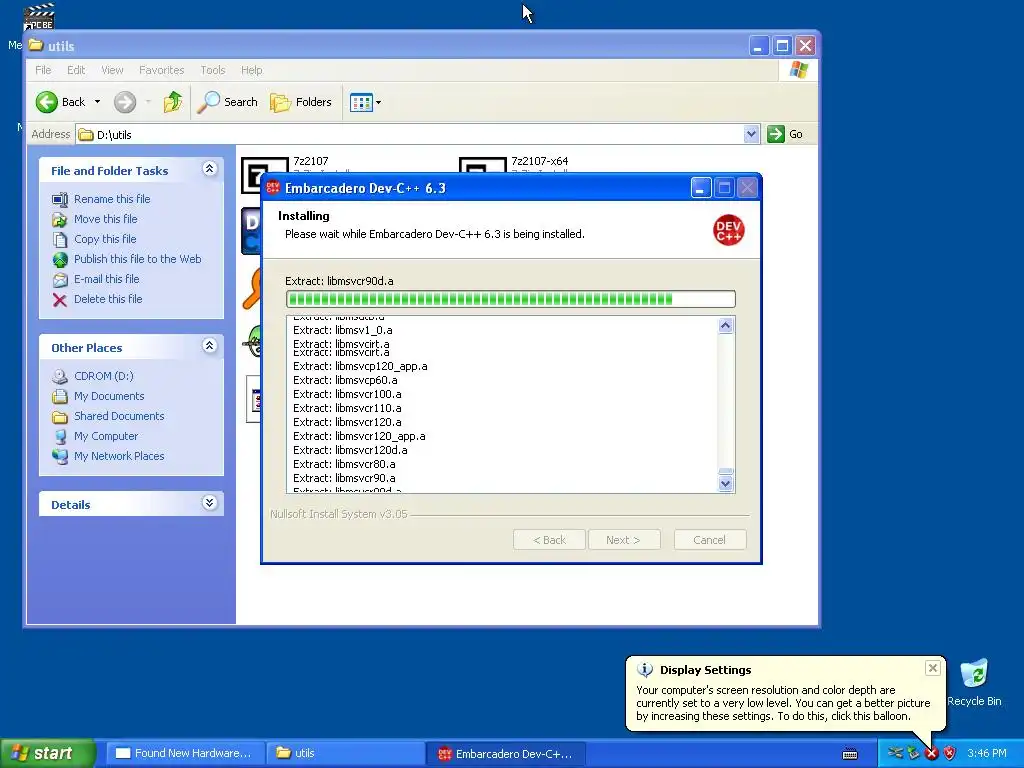Click scroll down arrow in extract log

726,484
